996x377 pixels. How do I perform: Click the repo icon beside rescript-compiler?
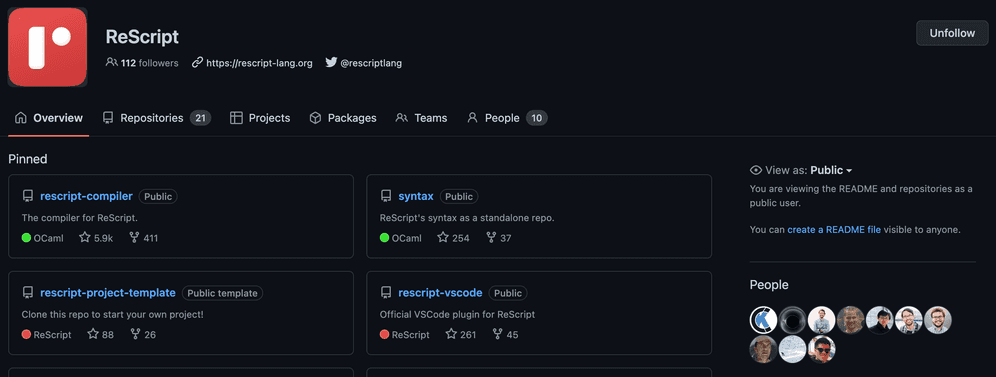point(27,196)
